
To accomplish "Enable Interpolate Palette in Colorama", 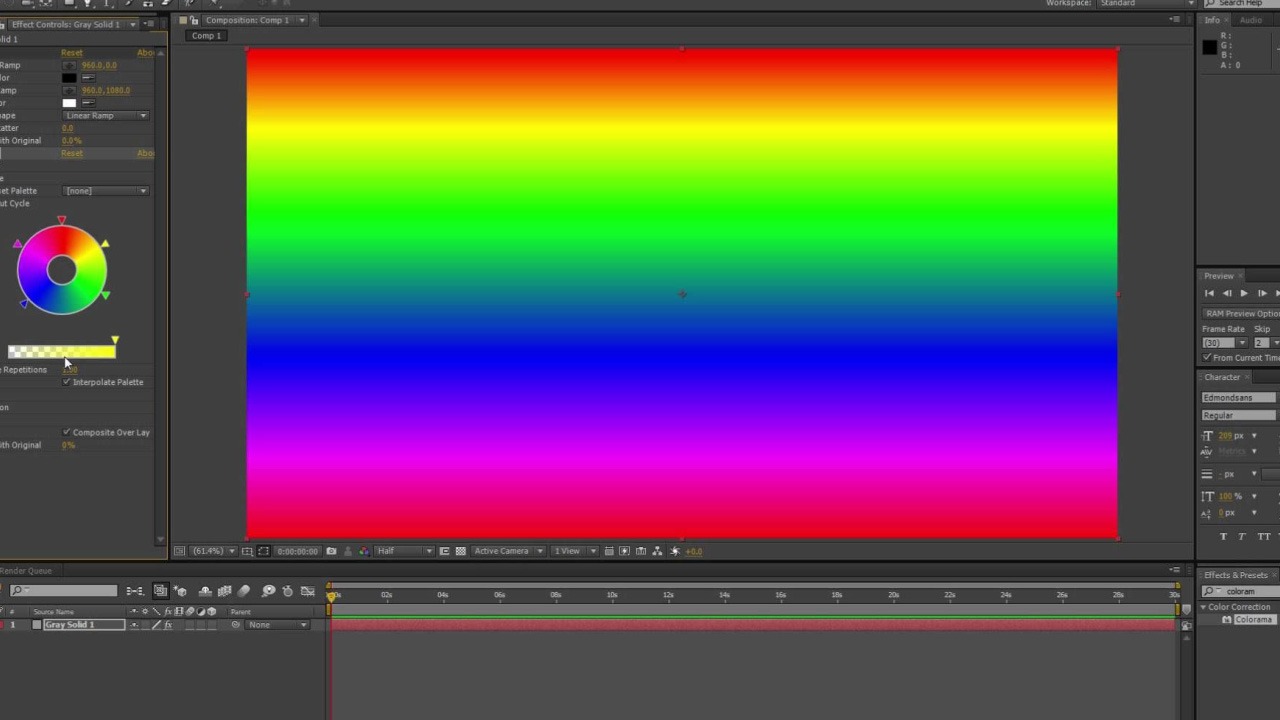I will click(66, 381).
